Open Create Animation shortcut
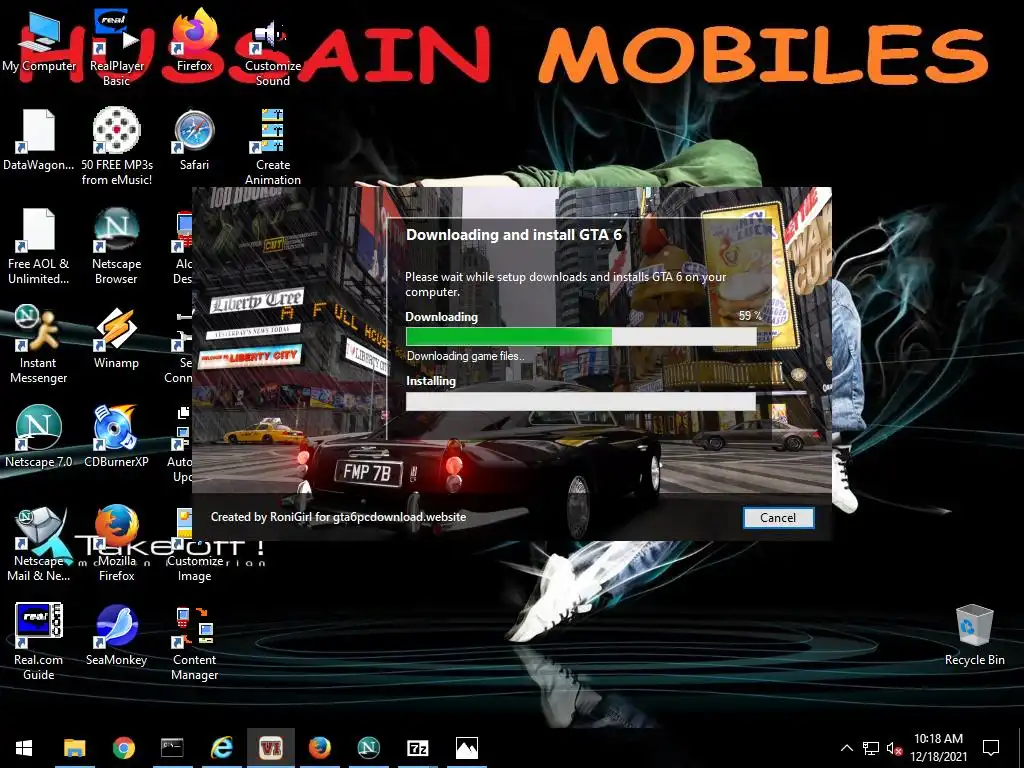 272,146
